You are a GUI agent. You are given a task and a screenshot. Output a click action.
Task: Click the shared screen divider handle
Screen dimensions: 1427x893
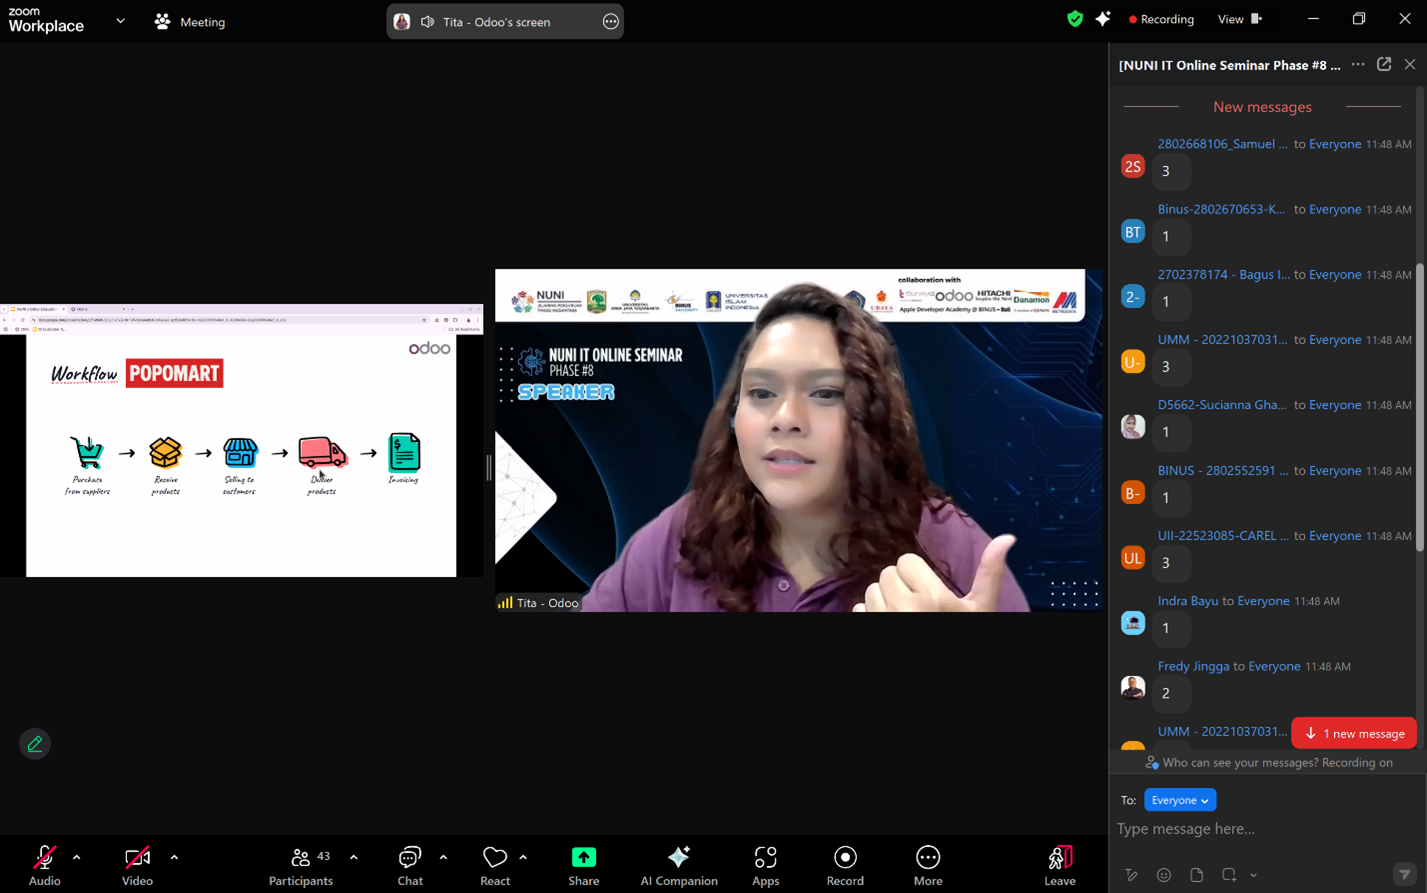tap(489, 467)
